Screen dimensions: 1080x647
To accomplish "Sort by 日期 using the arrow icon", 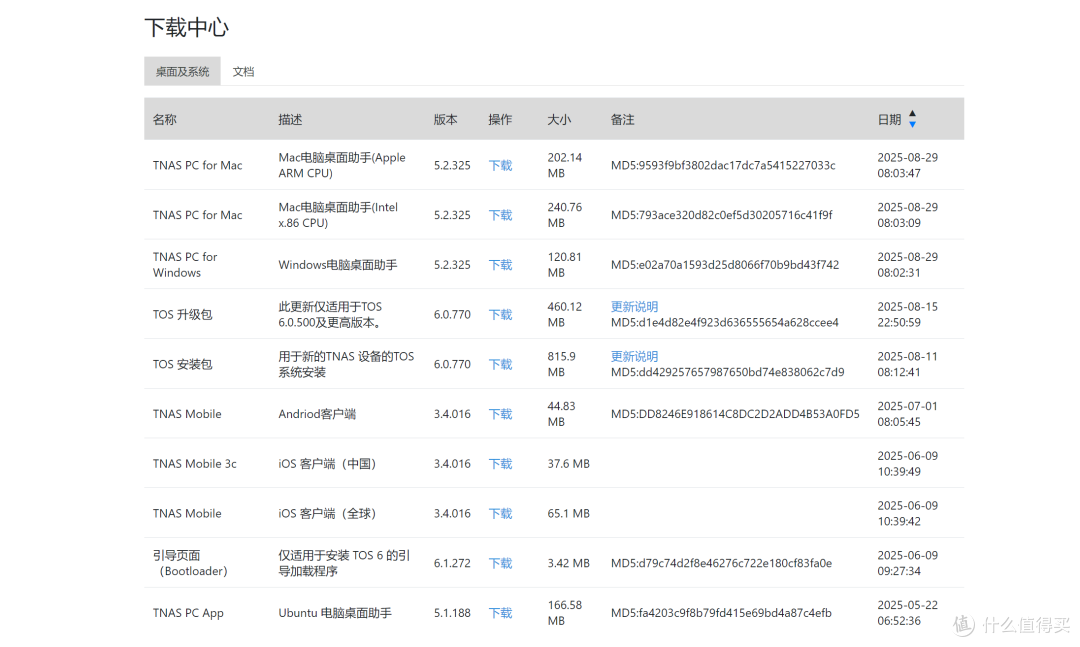I will [912, 119].
